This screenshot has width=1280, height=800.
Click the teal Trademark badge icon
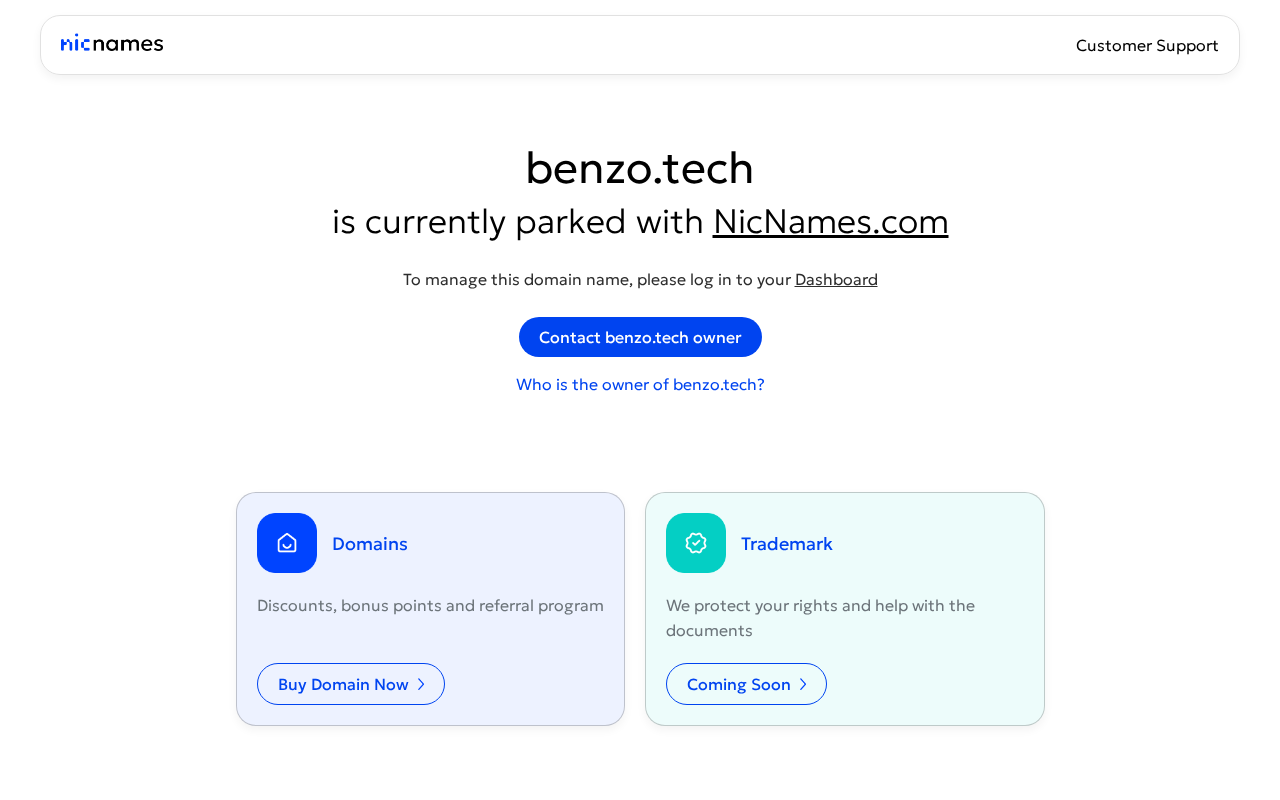point(696,543)
